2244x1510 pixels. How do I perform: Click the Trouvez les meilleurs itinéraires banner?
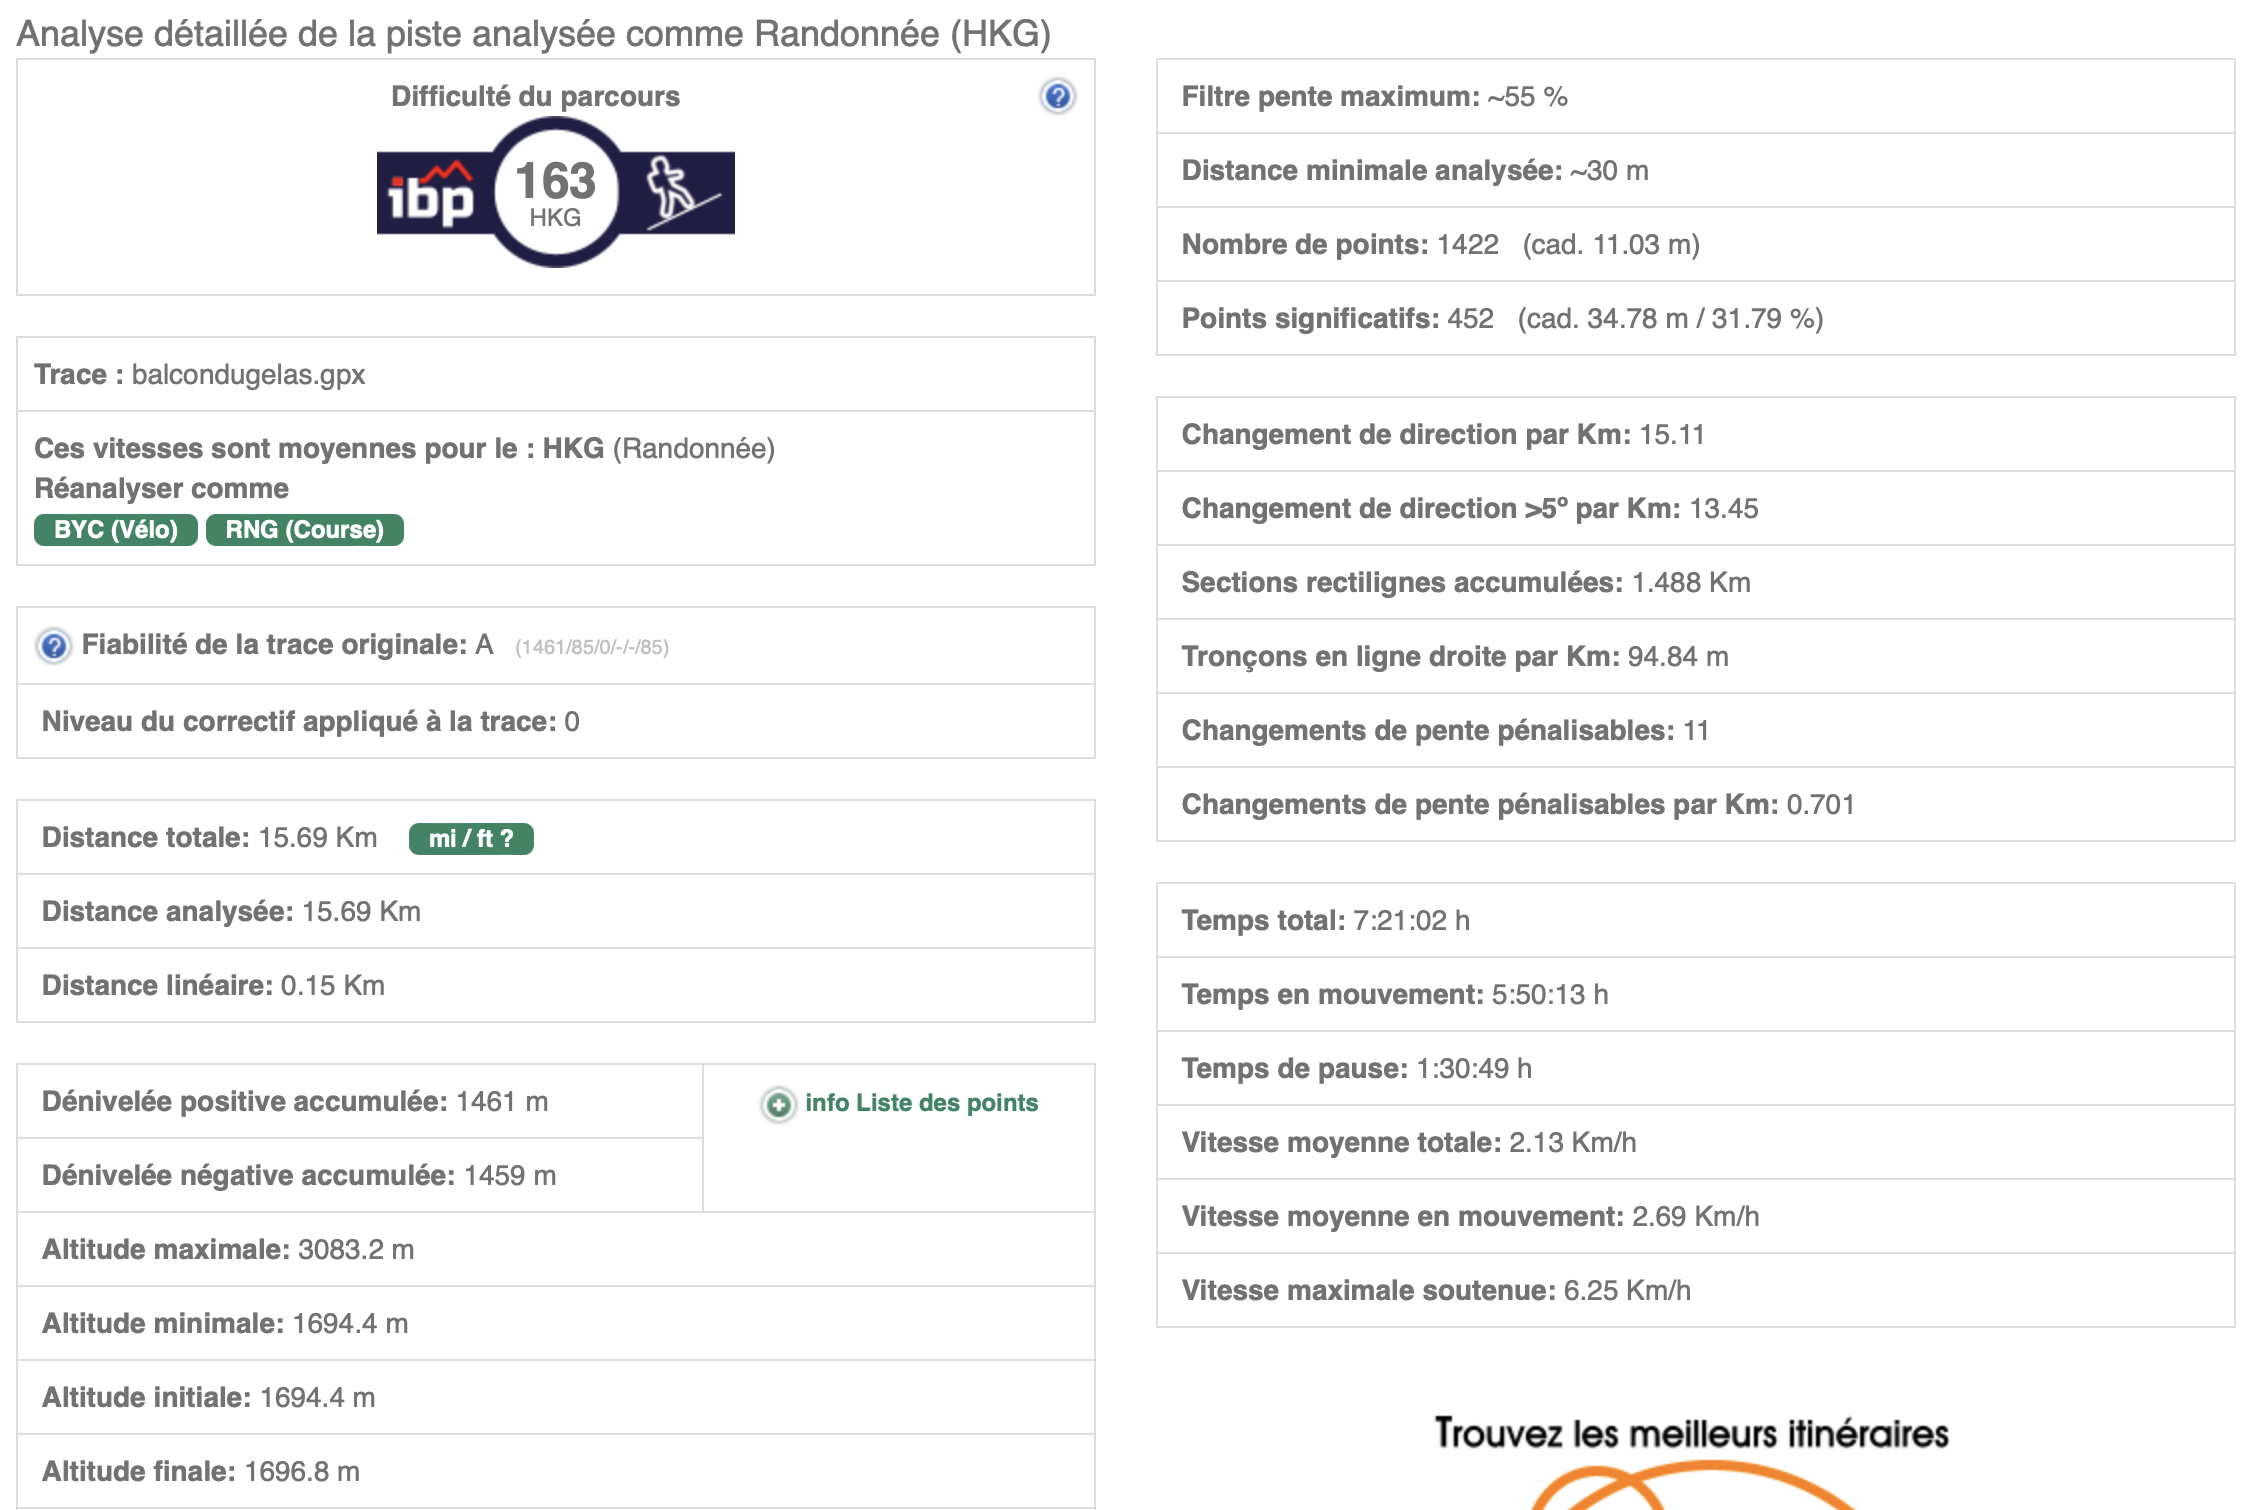(x=1691, y=1434)
